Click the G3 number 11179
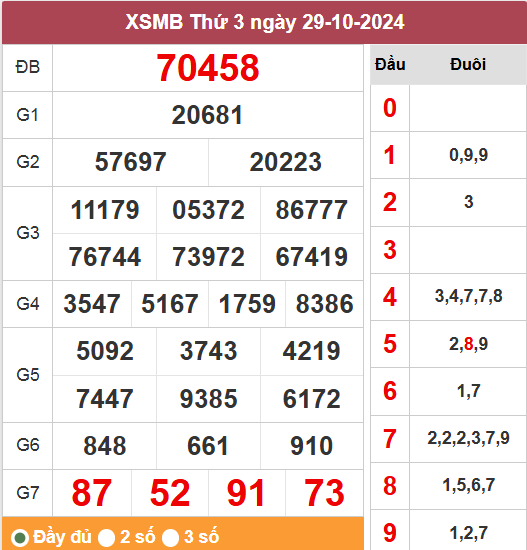Image resolution: width=527 pixels, height=550 pixels. pos(105,210)
